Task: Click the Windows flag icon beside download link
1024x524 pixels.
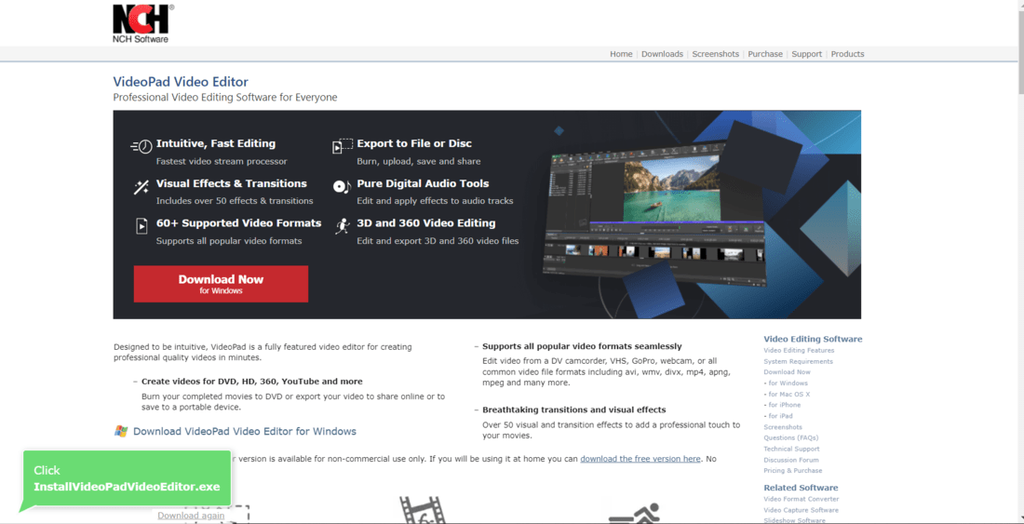Action: (121, 431)
